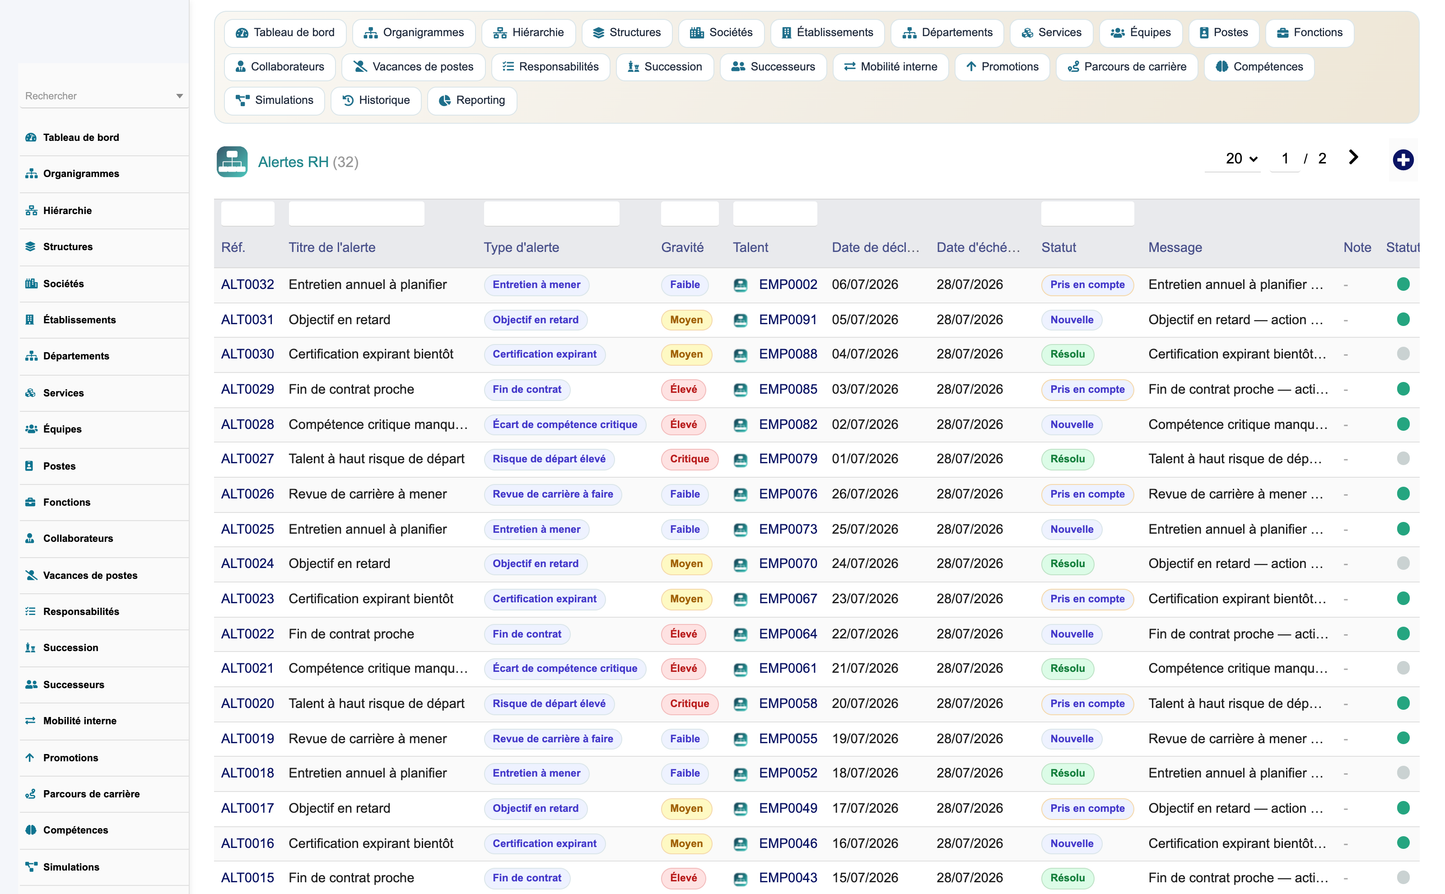Viewport: 1445px width, 894px height.
Task: Click the Réf. column filter field
Action: [248, 213]
